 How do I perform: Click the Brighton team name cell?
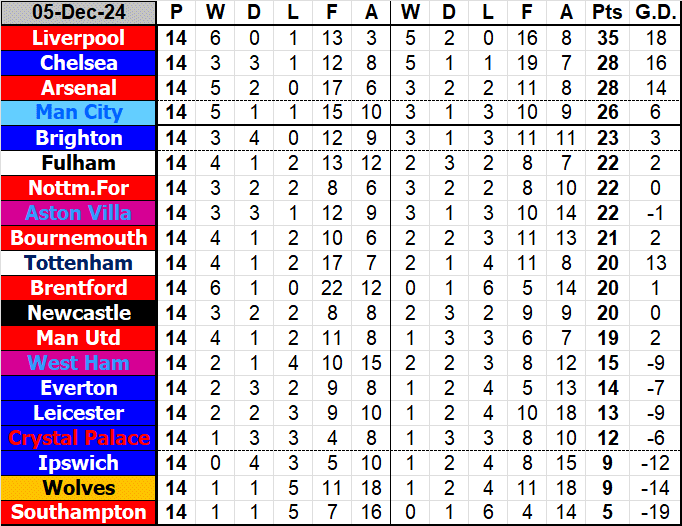[x=79, y=138]
